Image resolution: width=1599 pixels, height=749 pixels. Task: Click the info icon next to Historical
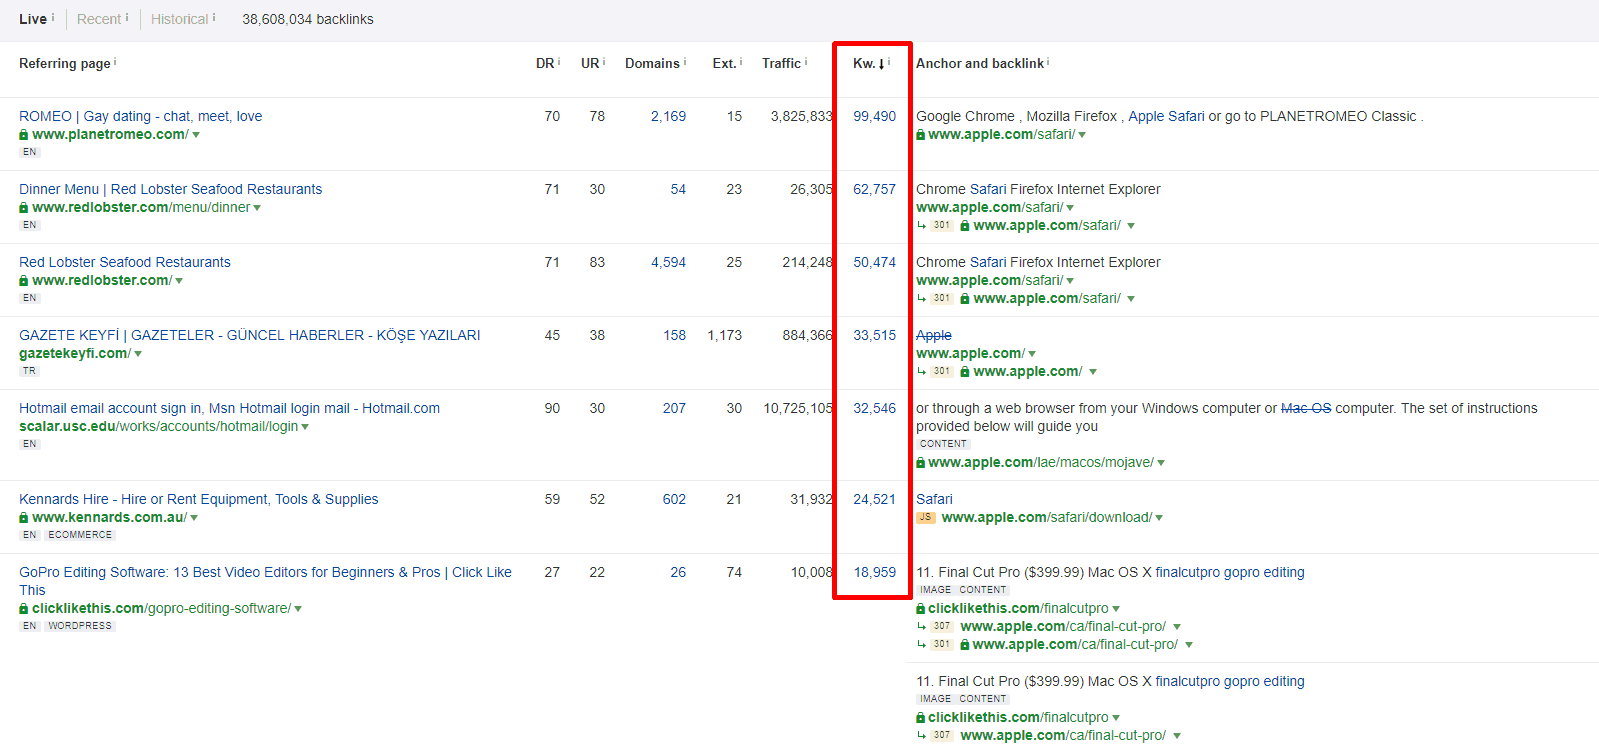point(214,17)
